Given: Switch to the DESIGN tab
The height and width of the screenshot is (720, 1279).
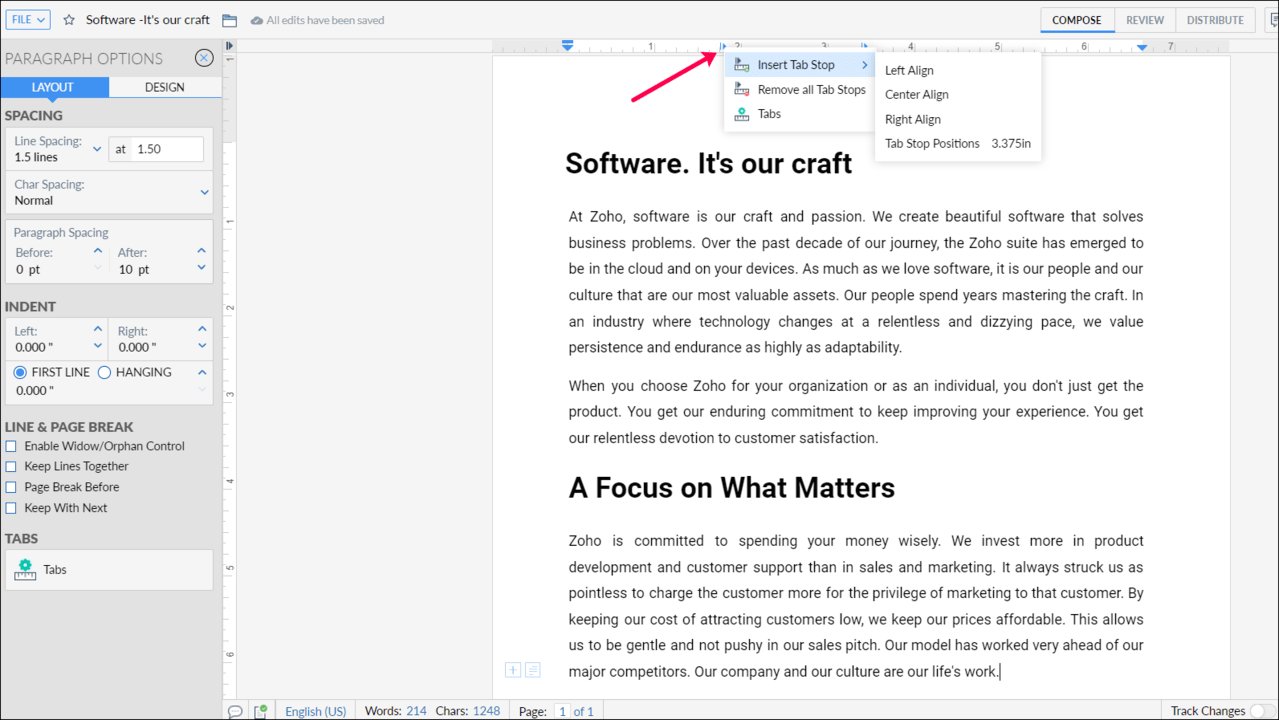Looking at the screenshot, I should (x=165, y=87).
